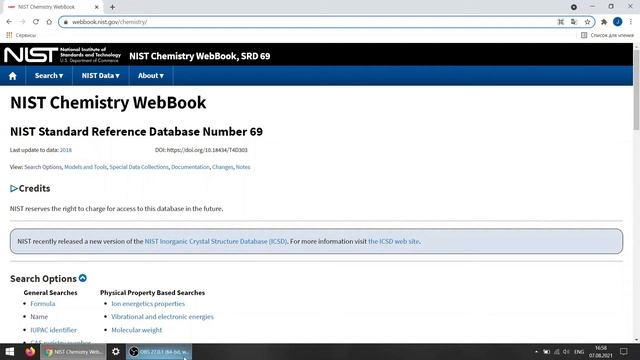The width and height of the screenshot is (640, 360).
Task: Open the 2018 last update link
Action: 66,150
